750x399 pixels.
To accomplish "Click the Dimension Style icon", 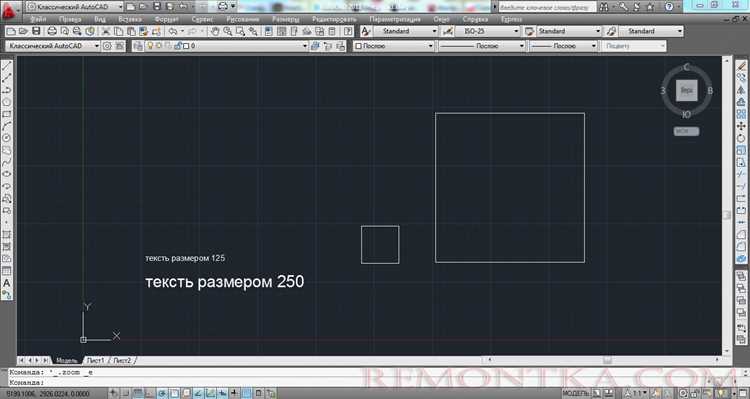I will pyautogui.click(x=448, y=31).
